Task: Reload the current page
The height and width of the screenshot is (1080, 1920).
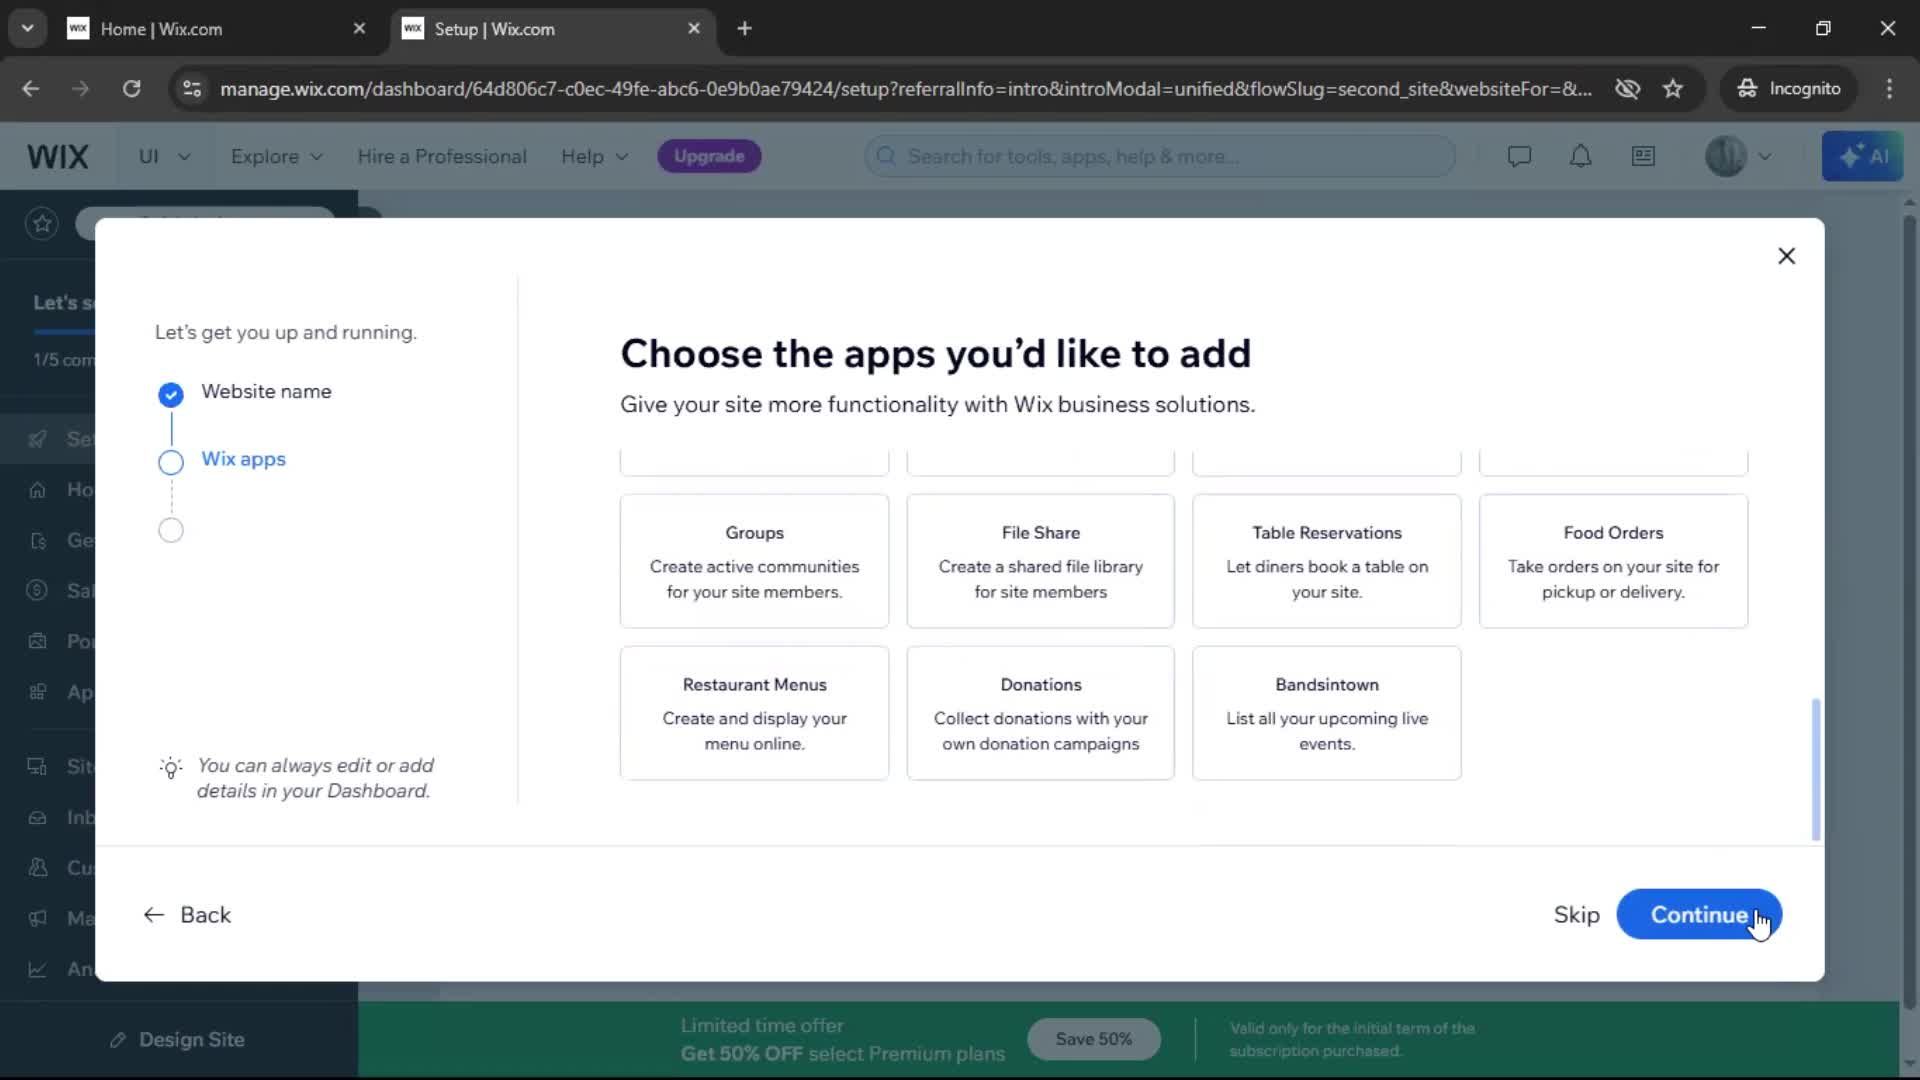Action: [x=131, y=89]
